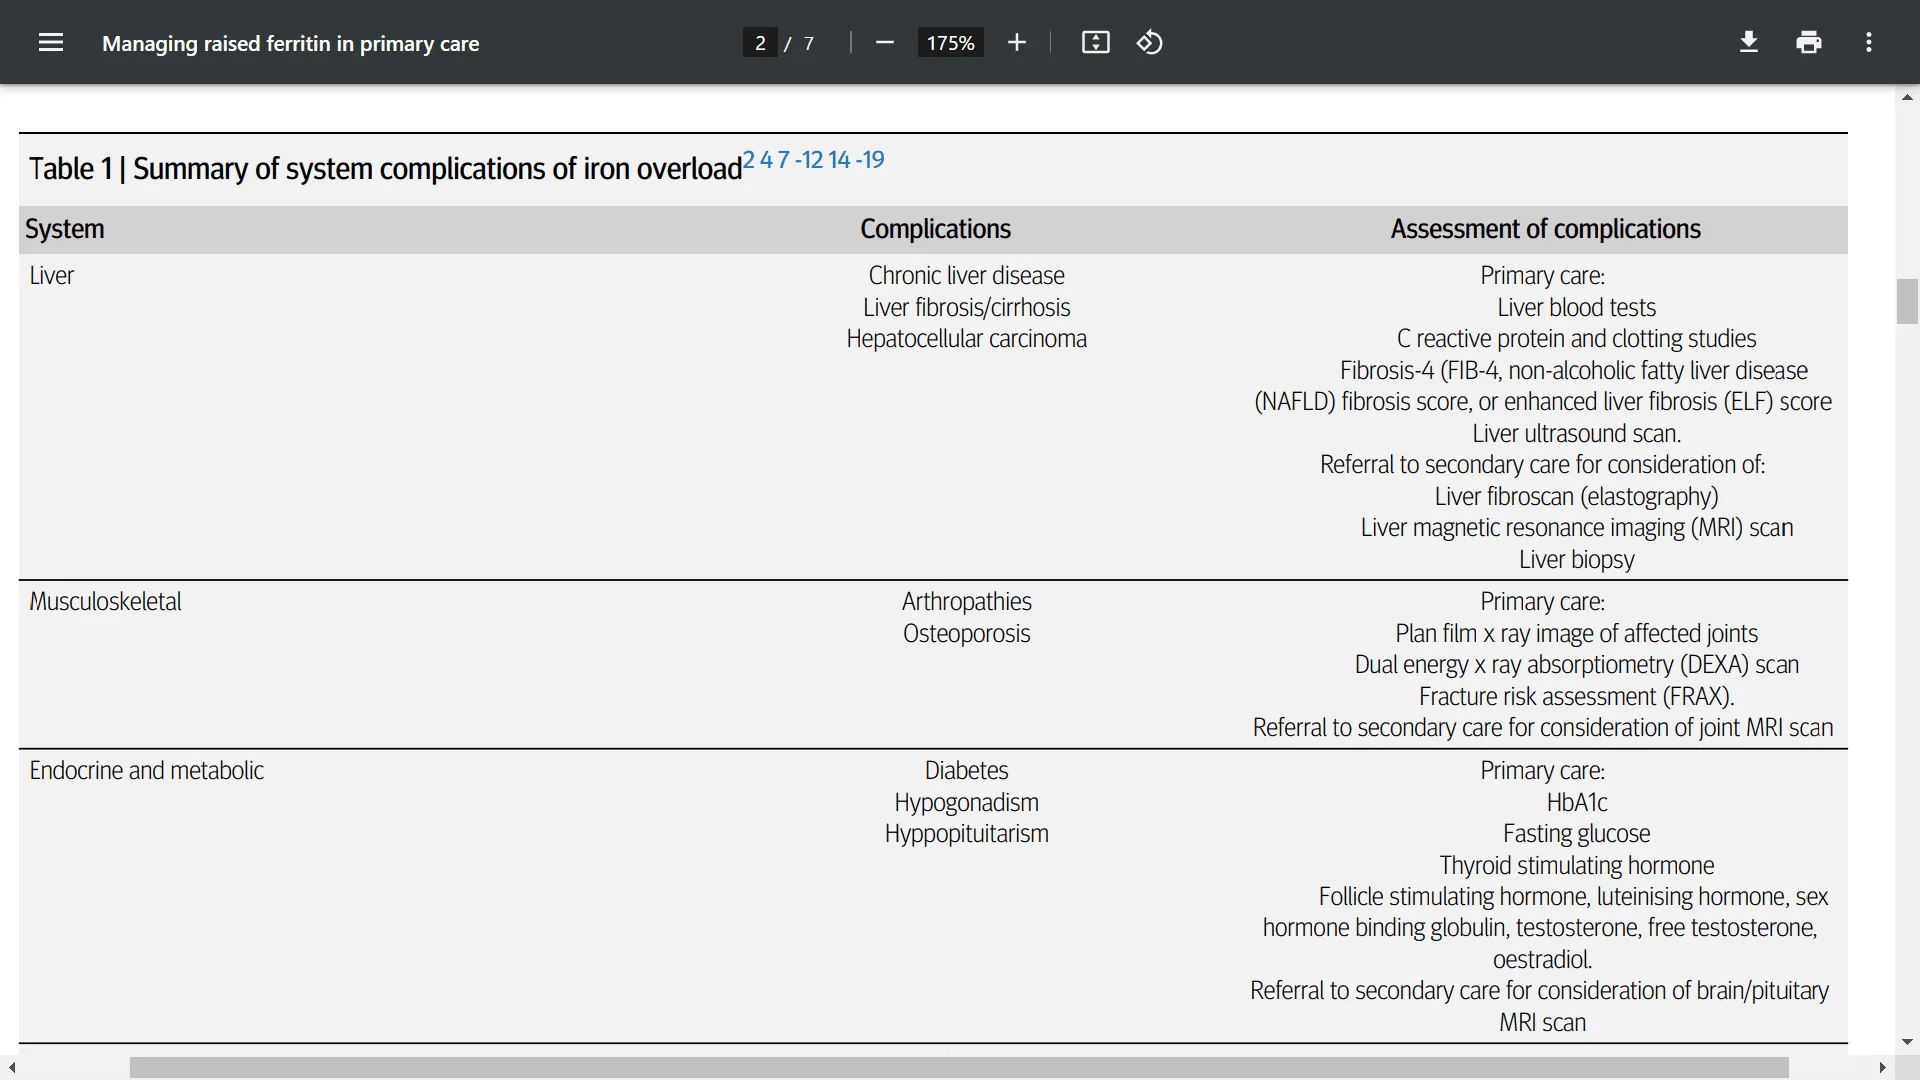
Task: Open reference -12 citation link
Action: [x=809, y=160]
